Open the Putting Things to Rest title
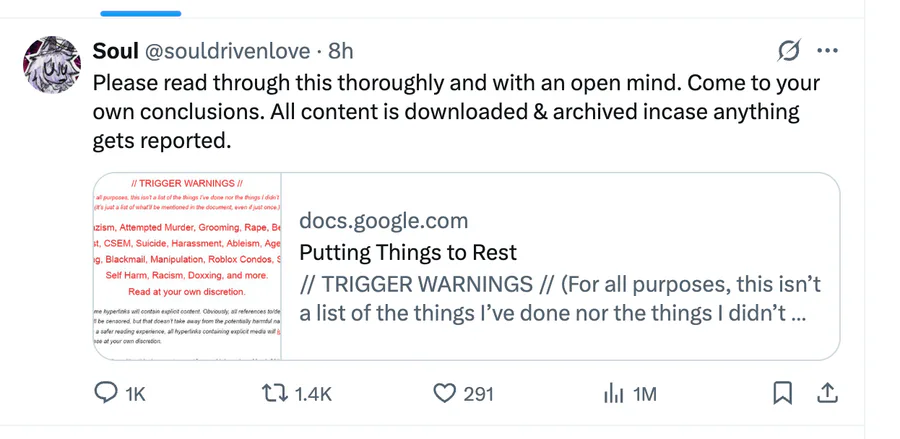This screenshot has height=439, width=900. [407, 252]
